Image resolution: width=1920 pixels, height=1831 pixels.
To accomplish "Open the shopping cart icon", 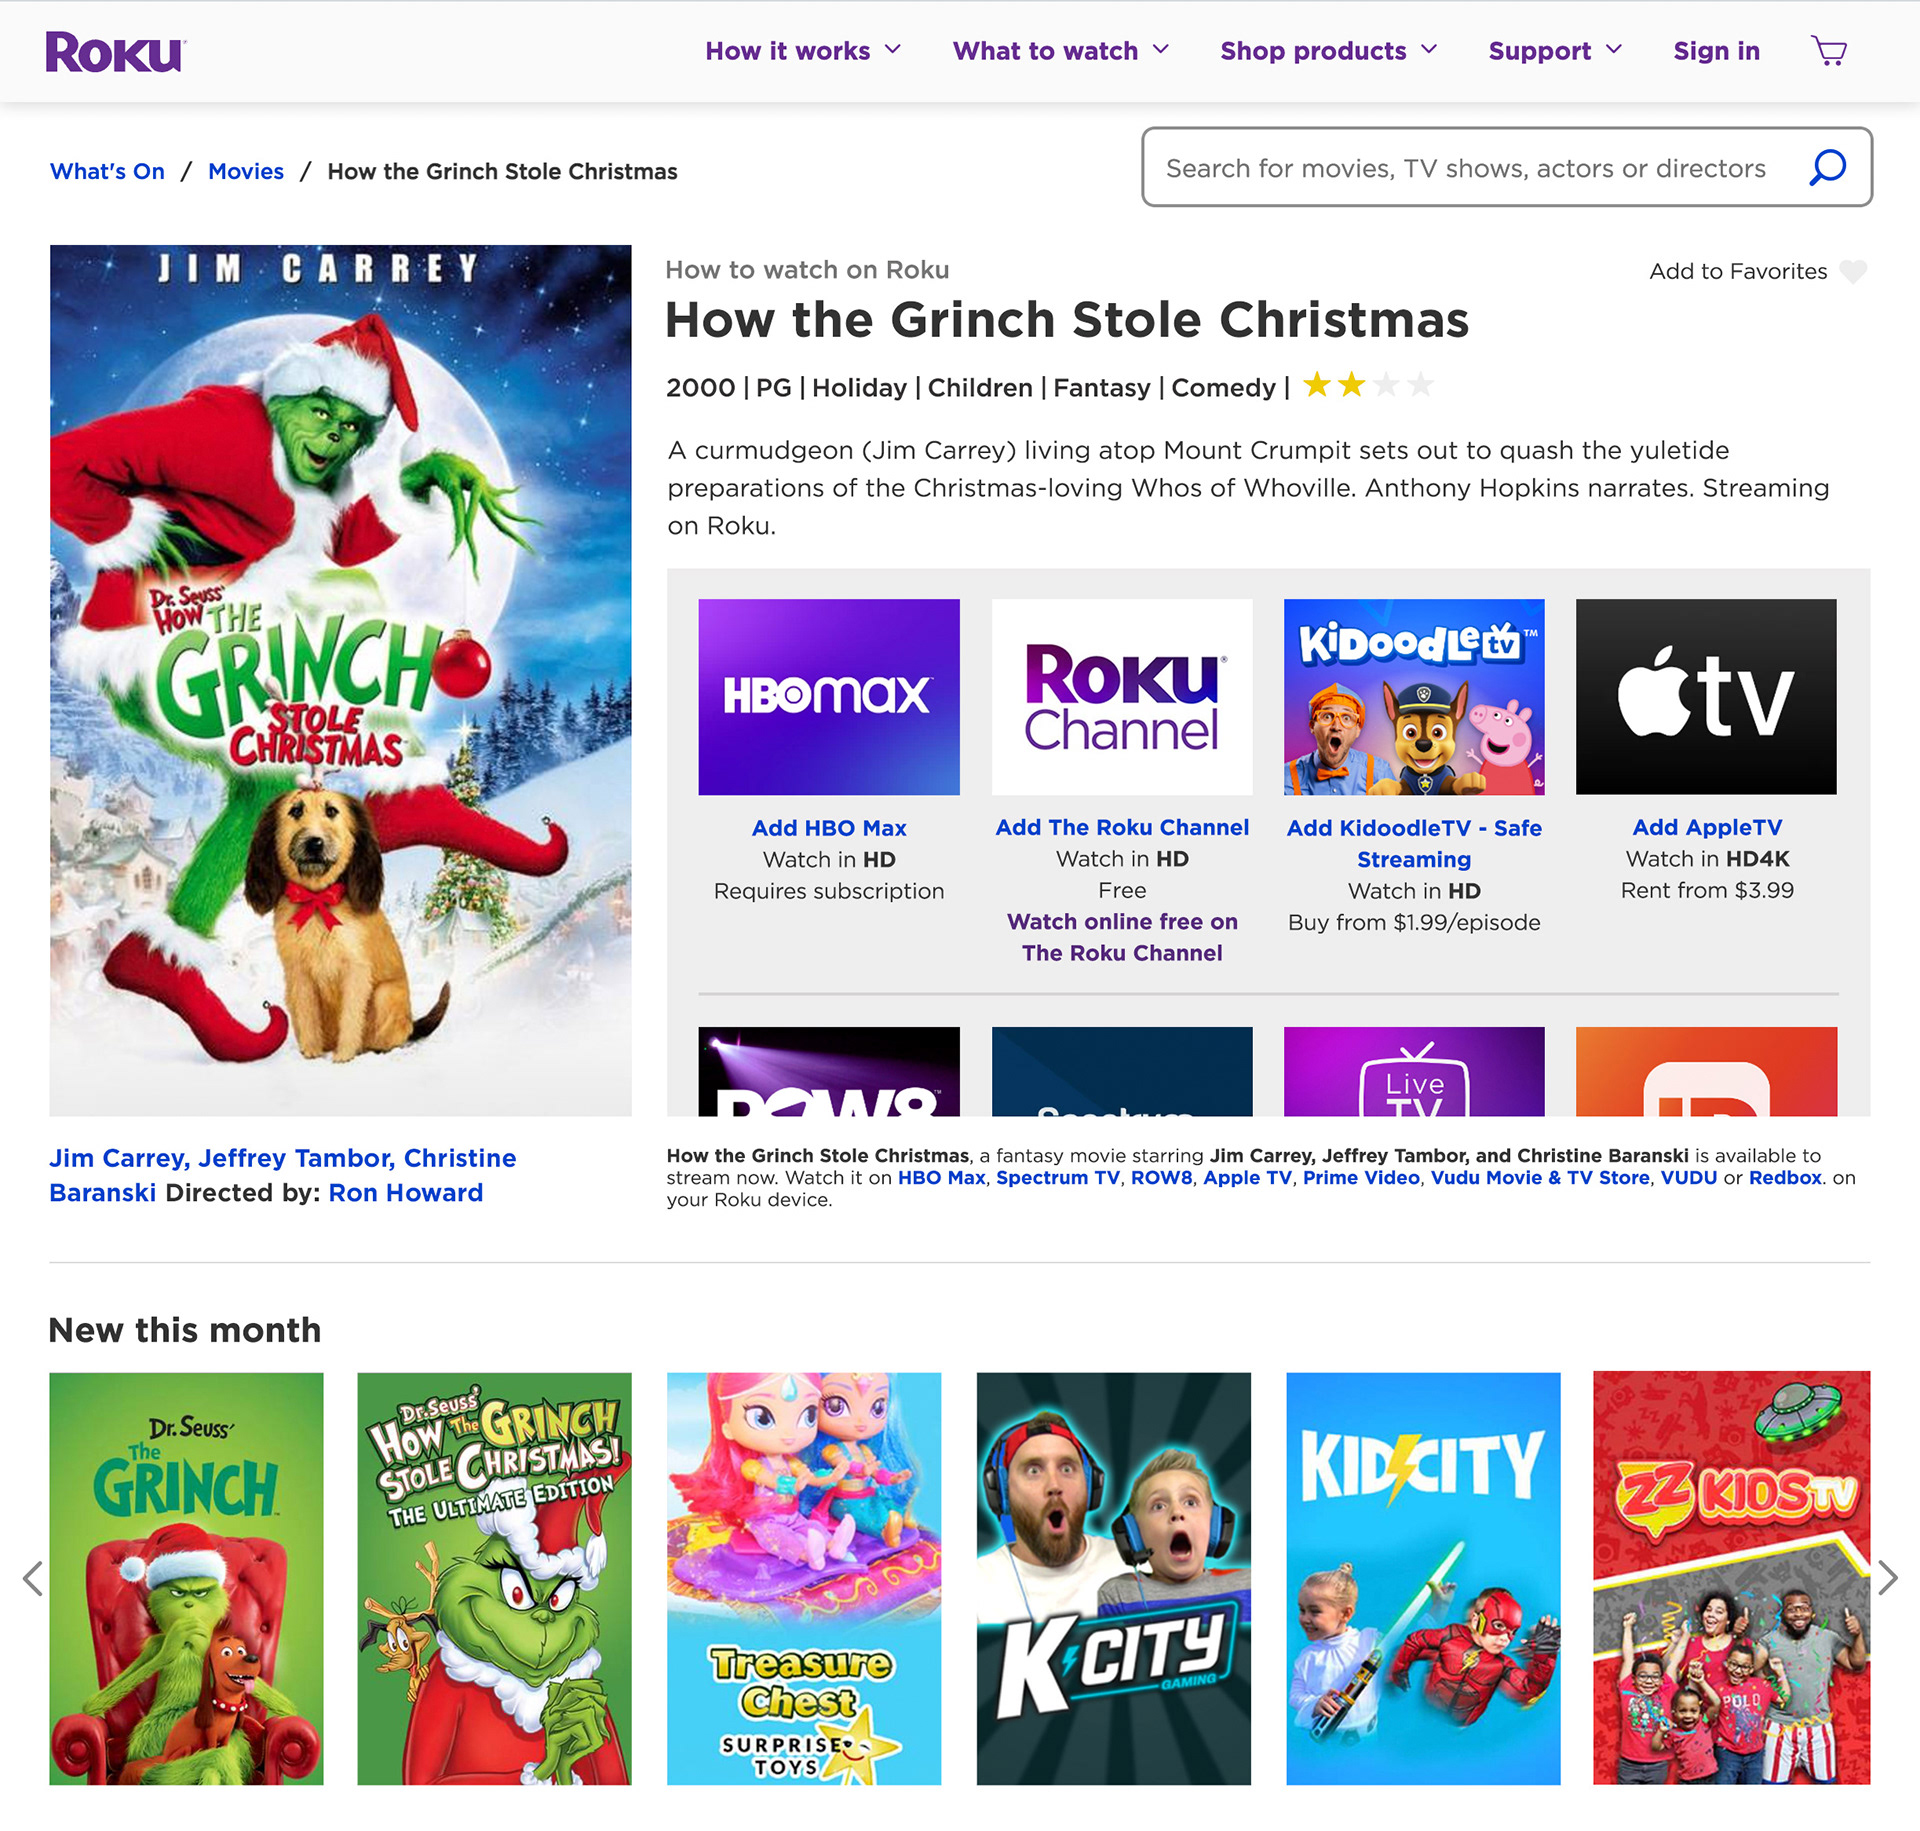I will (1829, 51).
